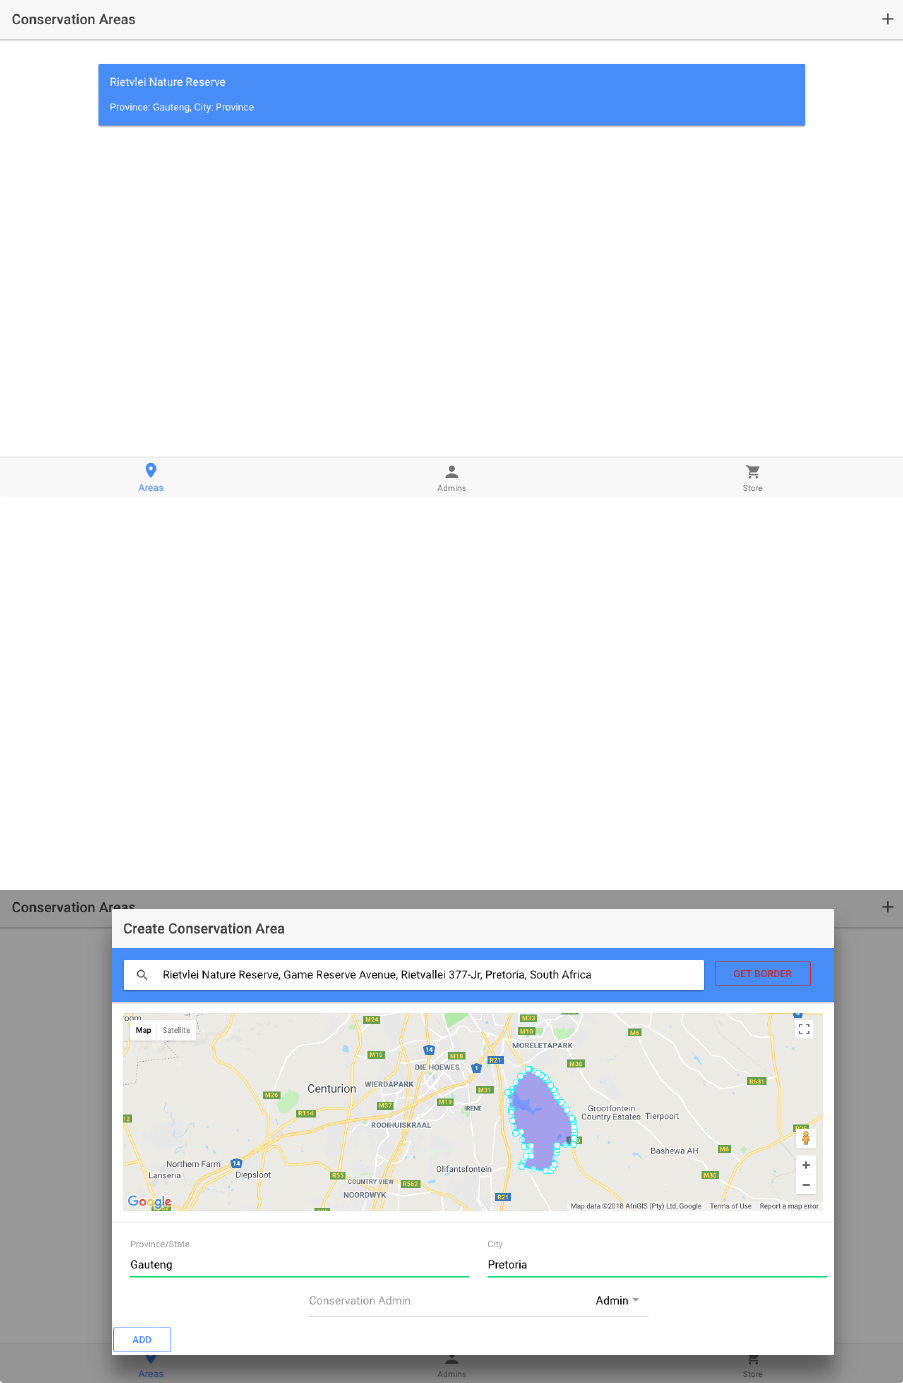Open the Conservation Admin dropdown

pyautogui.click(x=478, y=1301)
